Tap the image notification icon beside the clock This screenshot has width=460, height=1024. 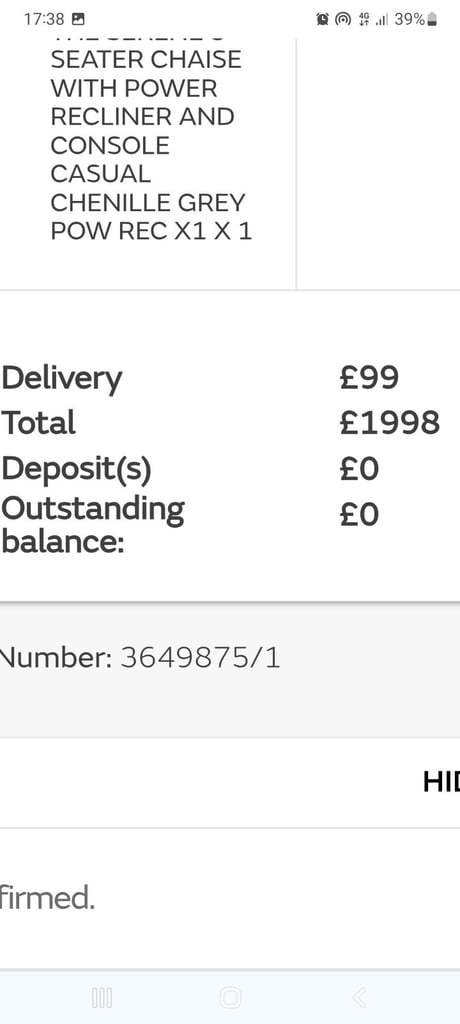pos(78,19)
